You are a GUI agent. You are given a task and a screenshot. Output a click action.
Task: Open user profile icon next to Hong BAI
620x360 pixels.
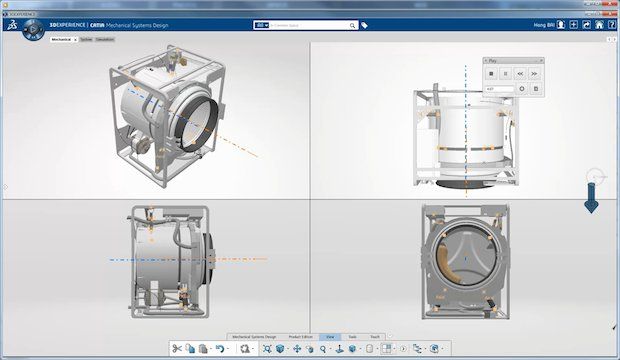click(x=561, y=25)
